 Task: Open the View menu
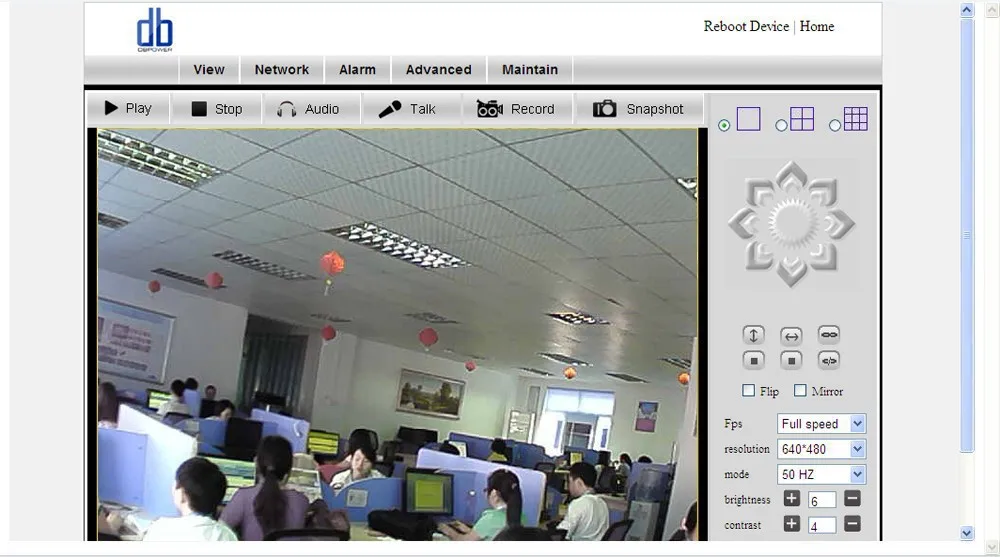tap(209, 70)
